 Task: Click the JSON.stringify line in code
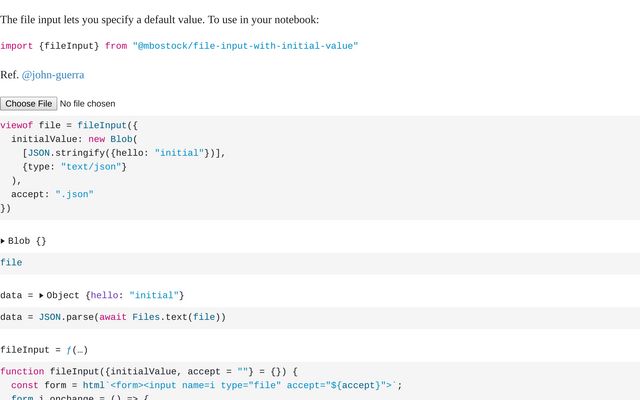[x=124, y=153]
